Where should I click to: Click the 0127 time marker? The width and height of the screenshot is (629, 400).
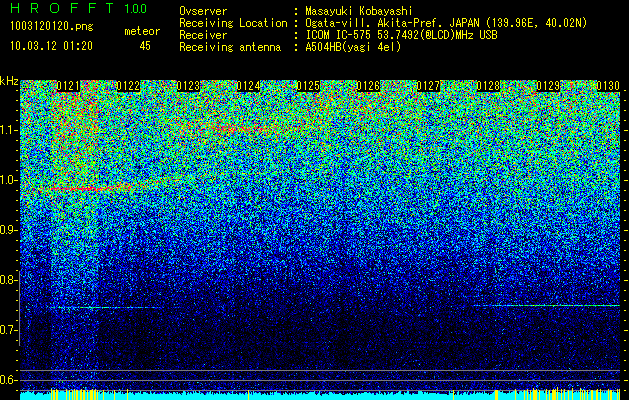[428, 86]
